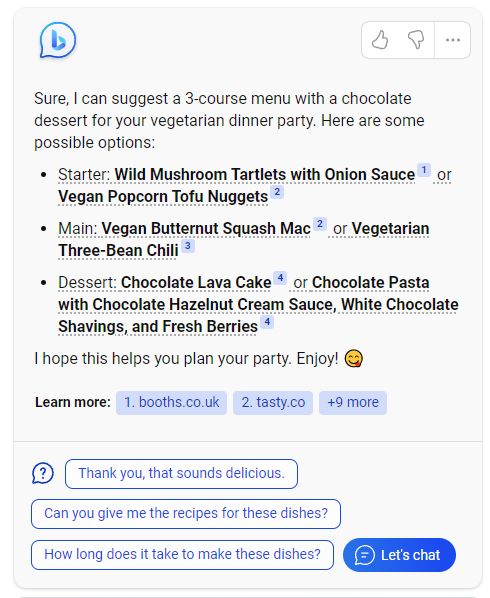
Task: Click the chat bubble icon in Let's chat
Action: (x=364, y=555)
